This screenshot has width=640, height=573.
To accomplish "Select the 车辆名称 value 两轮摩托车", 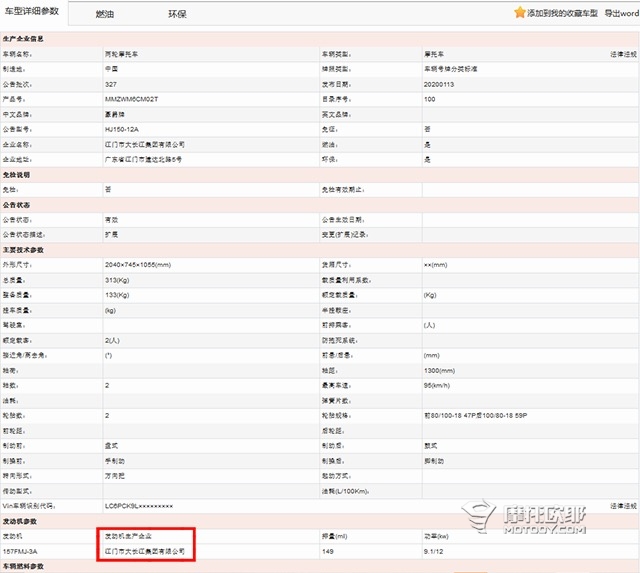I will pyautogui.click(x=121, y=54).
